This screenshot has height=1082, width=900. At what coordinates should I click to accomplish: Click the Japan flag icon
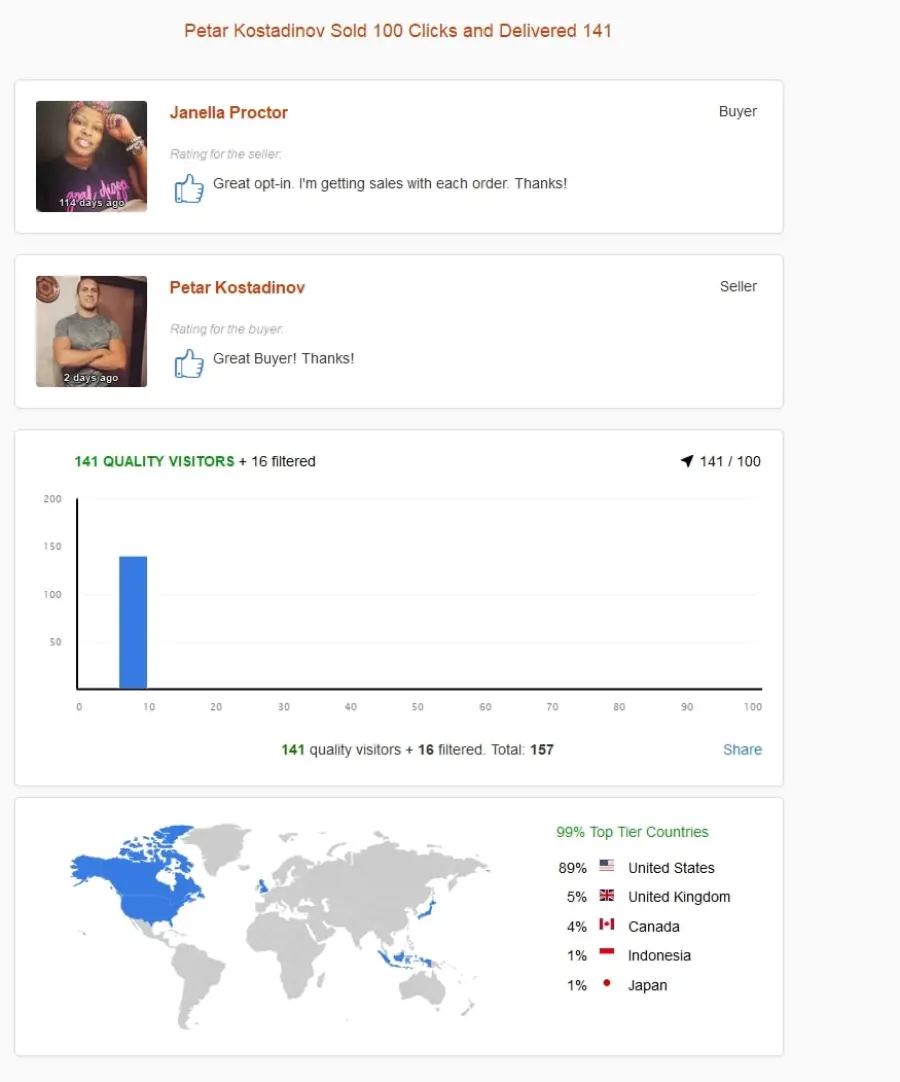(607, 983)
